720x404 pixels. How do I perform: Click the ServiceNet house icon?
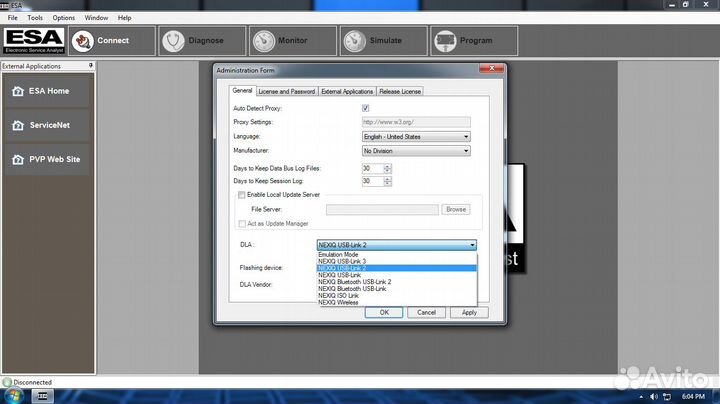[18, 125]
